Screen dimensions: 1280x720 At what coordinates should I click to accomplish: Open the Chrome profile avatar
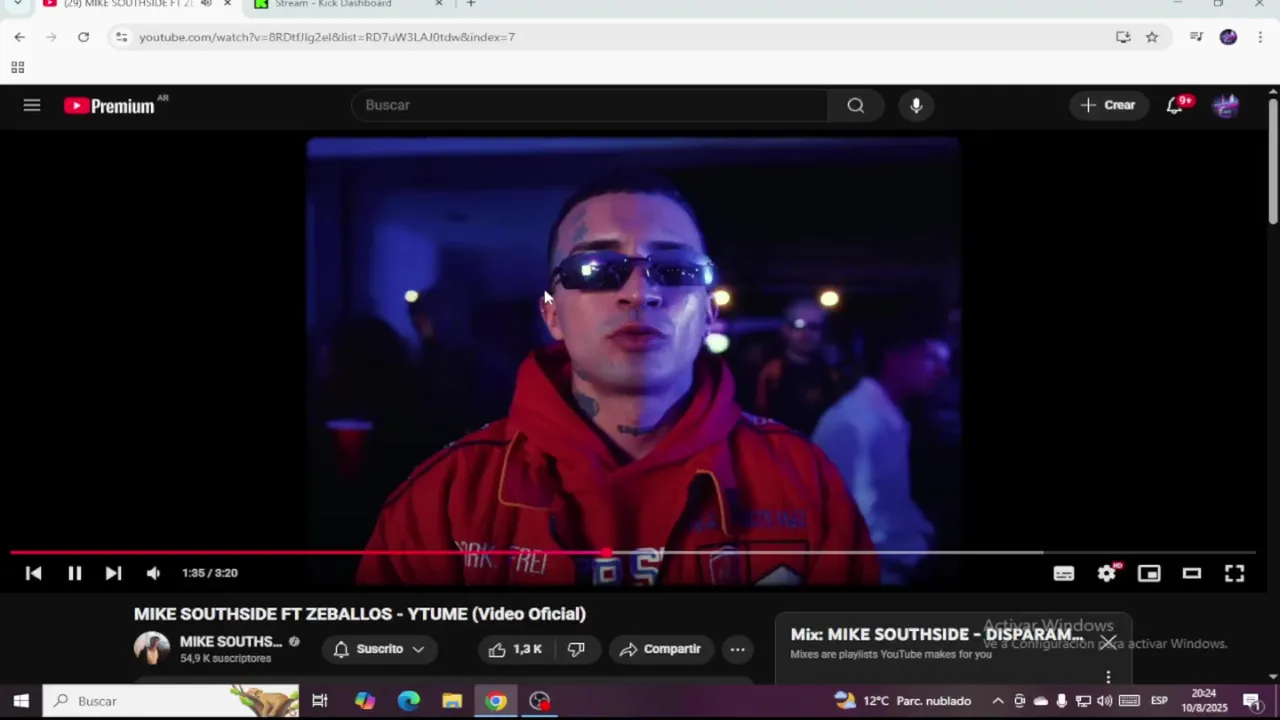[x=1228, y=37]
